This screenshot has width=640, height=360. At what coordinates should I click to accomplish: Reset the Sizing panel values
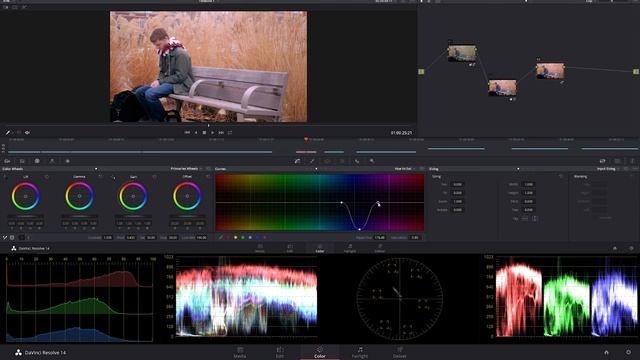coord(561,176)
